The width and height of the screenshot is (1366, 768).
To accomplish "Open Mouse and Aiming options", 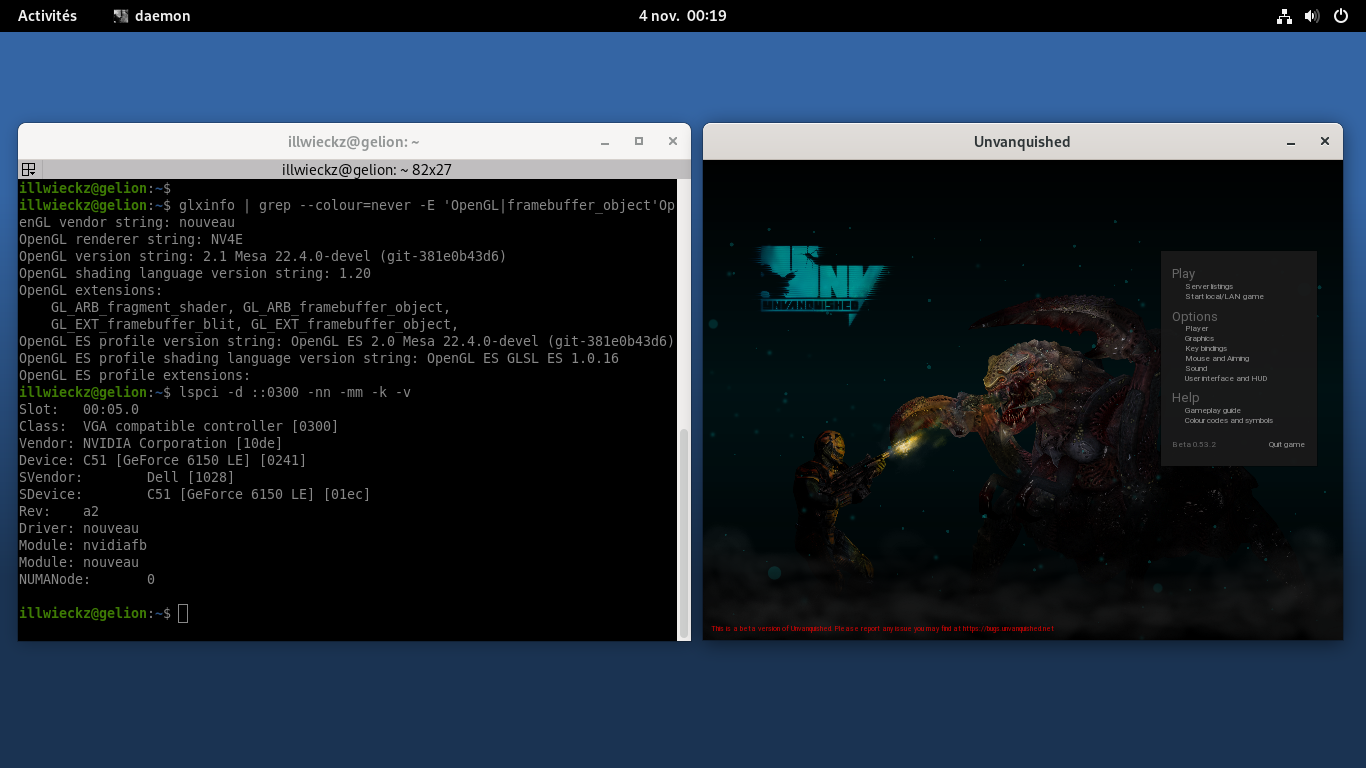I will click(x=1217, y=359).
